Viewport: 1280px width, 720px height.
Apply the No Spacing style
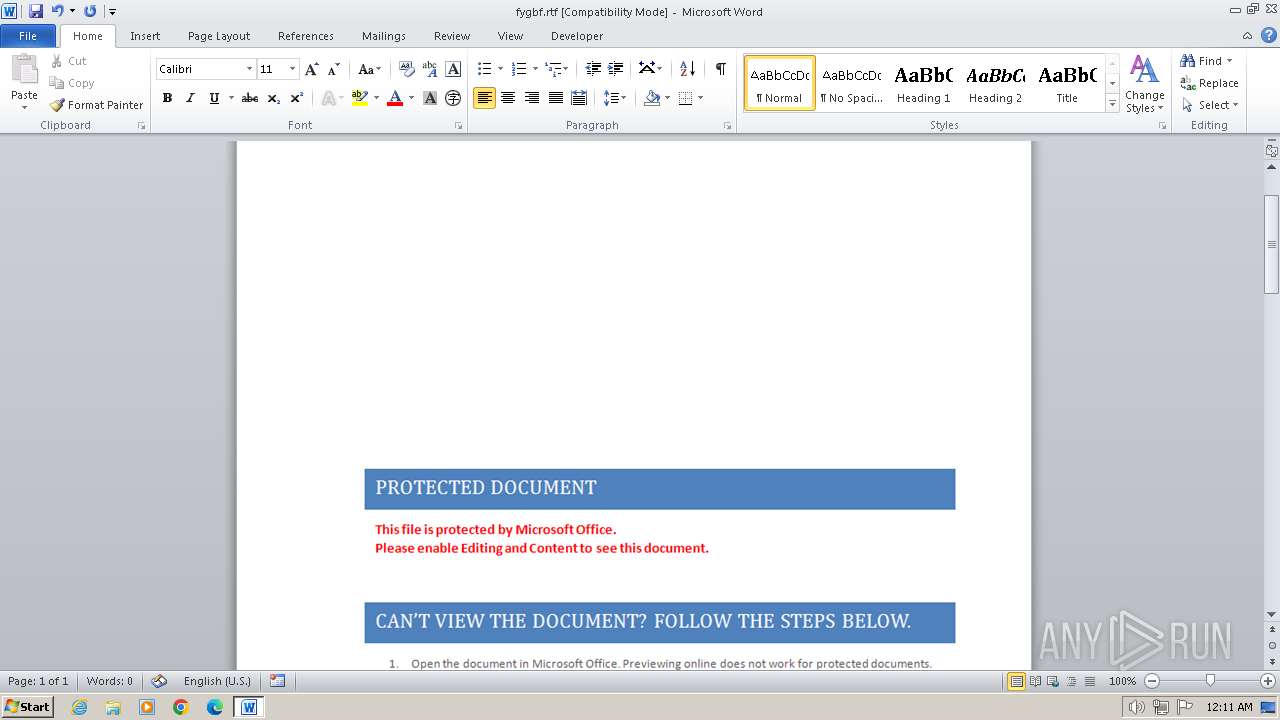852,83
